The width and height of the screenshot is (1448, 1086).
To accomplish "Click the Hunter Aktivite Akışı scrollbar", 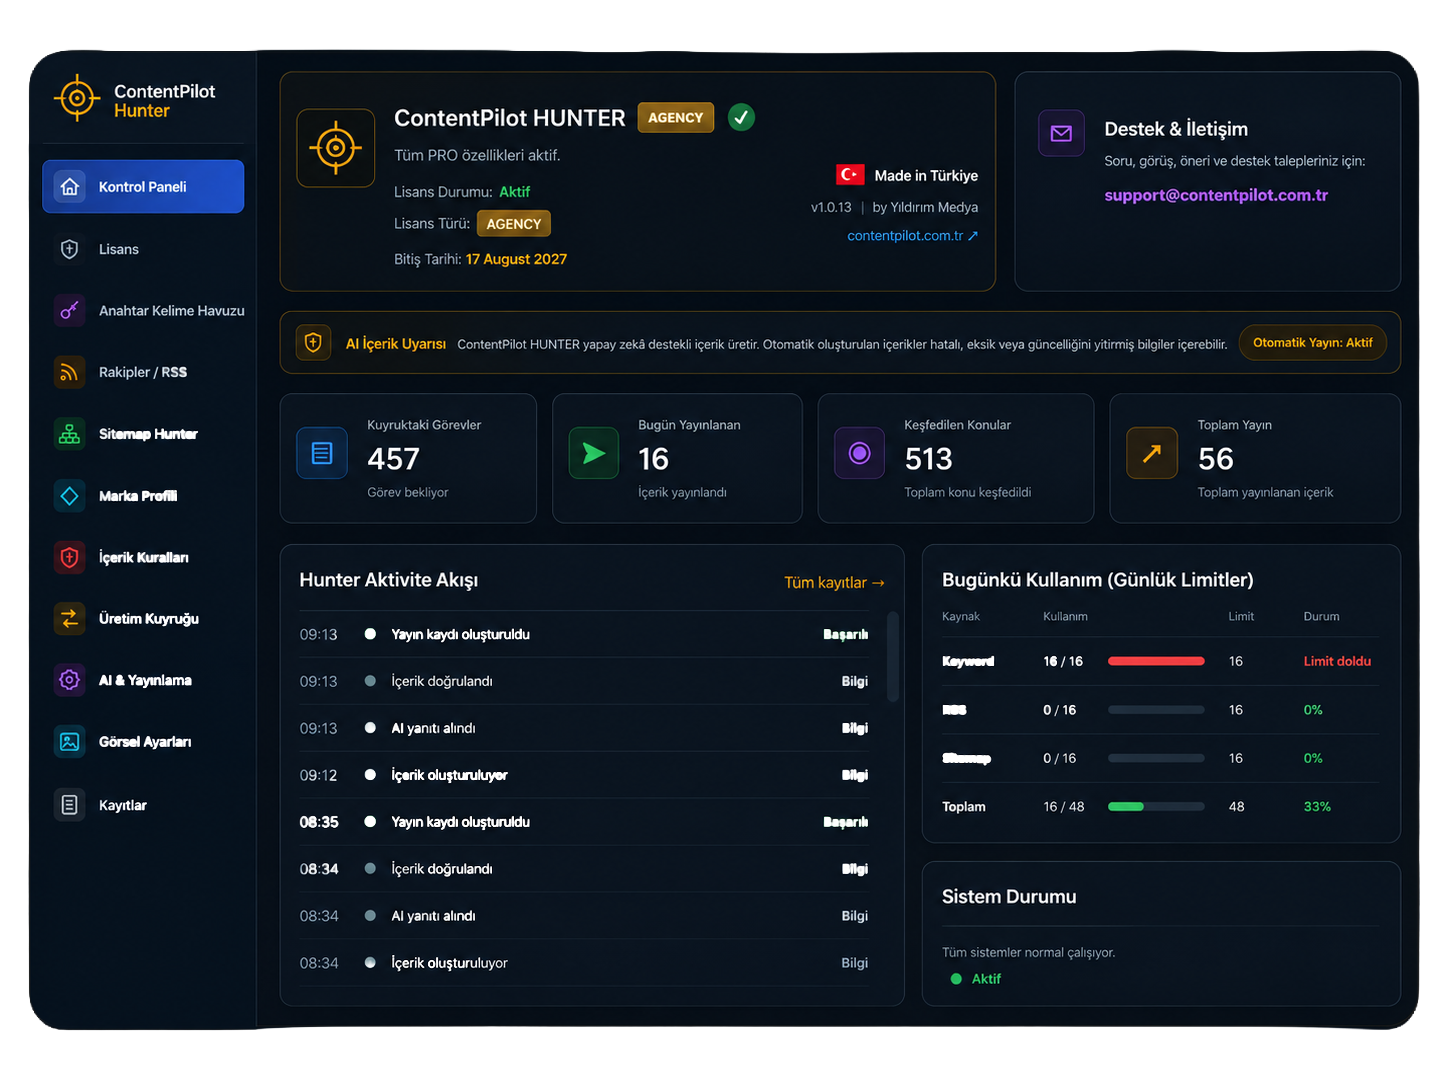I will [893, 657].
